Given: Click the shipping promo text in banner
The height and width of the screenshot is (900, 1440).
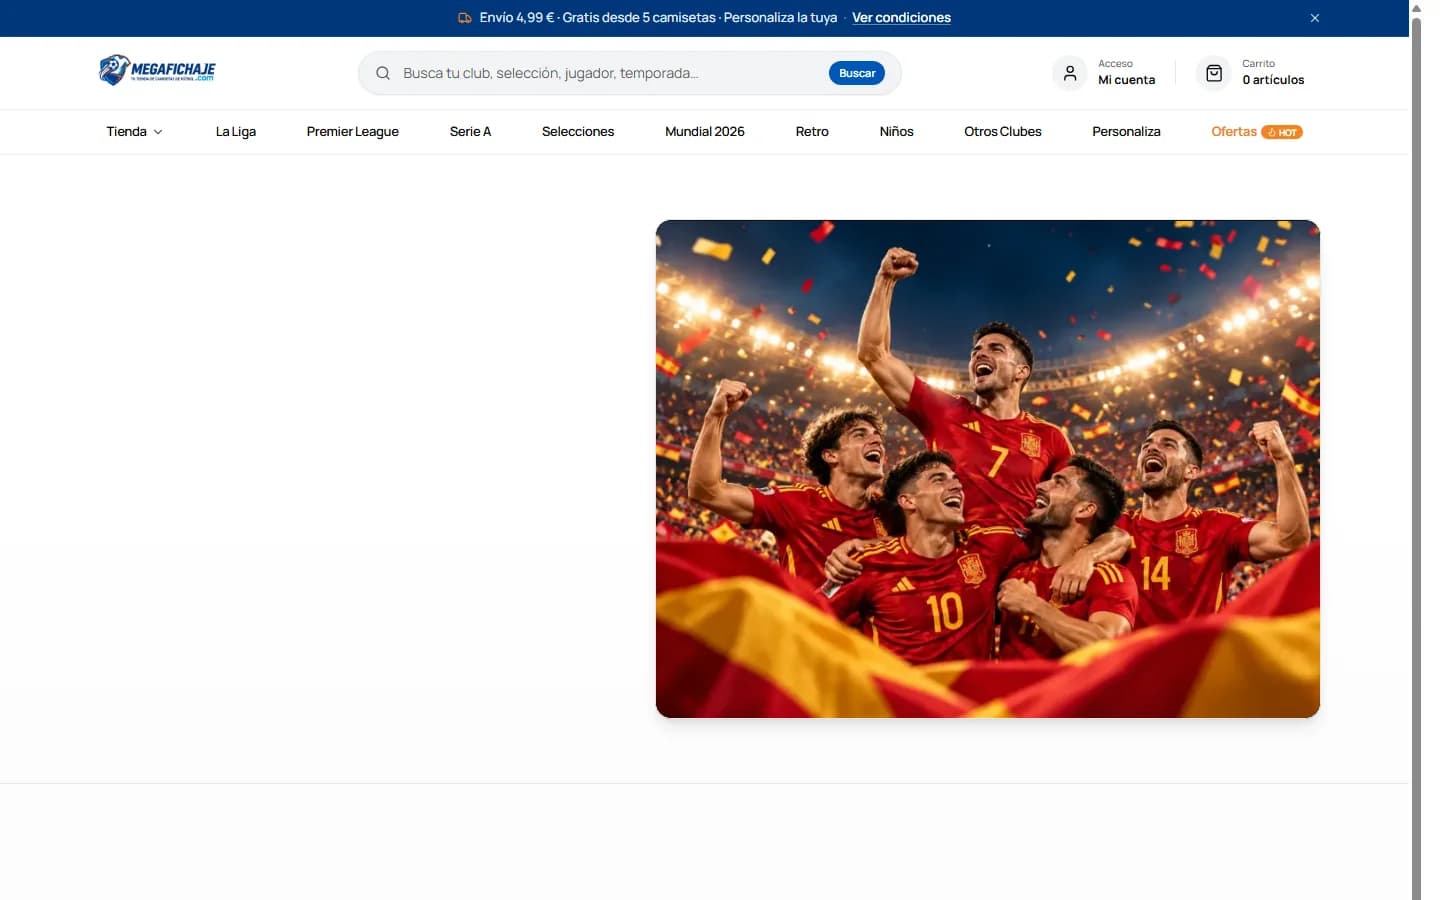Looking at the screenshot, I should (658, 18).
